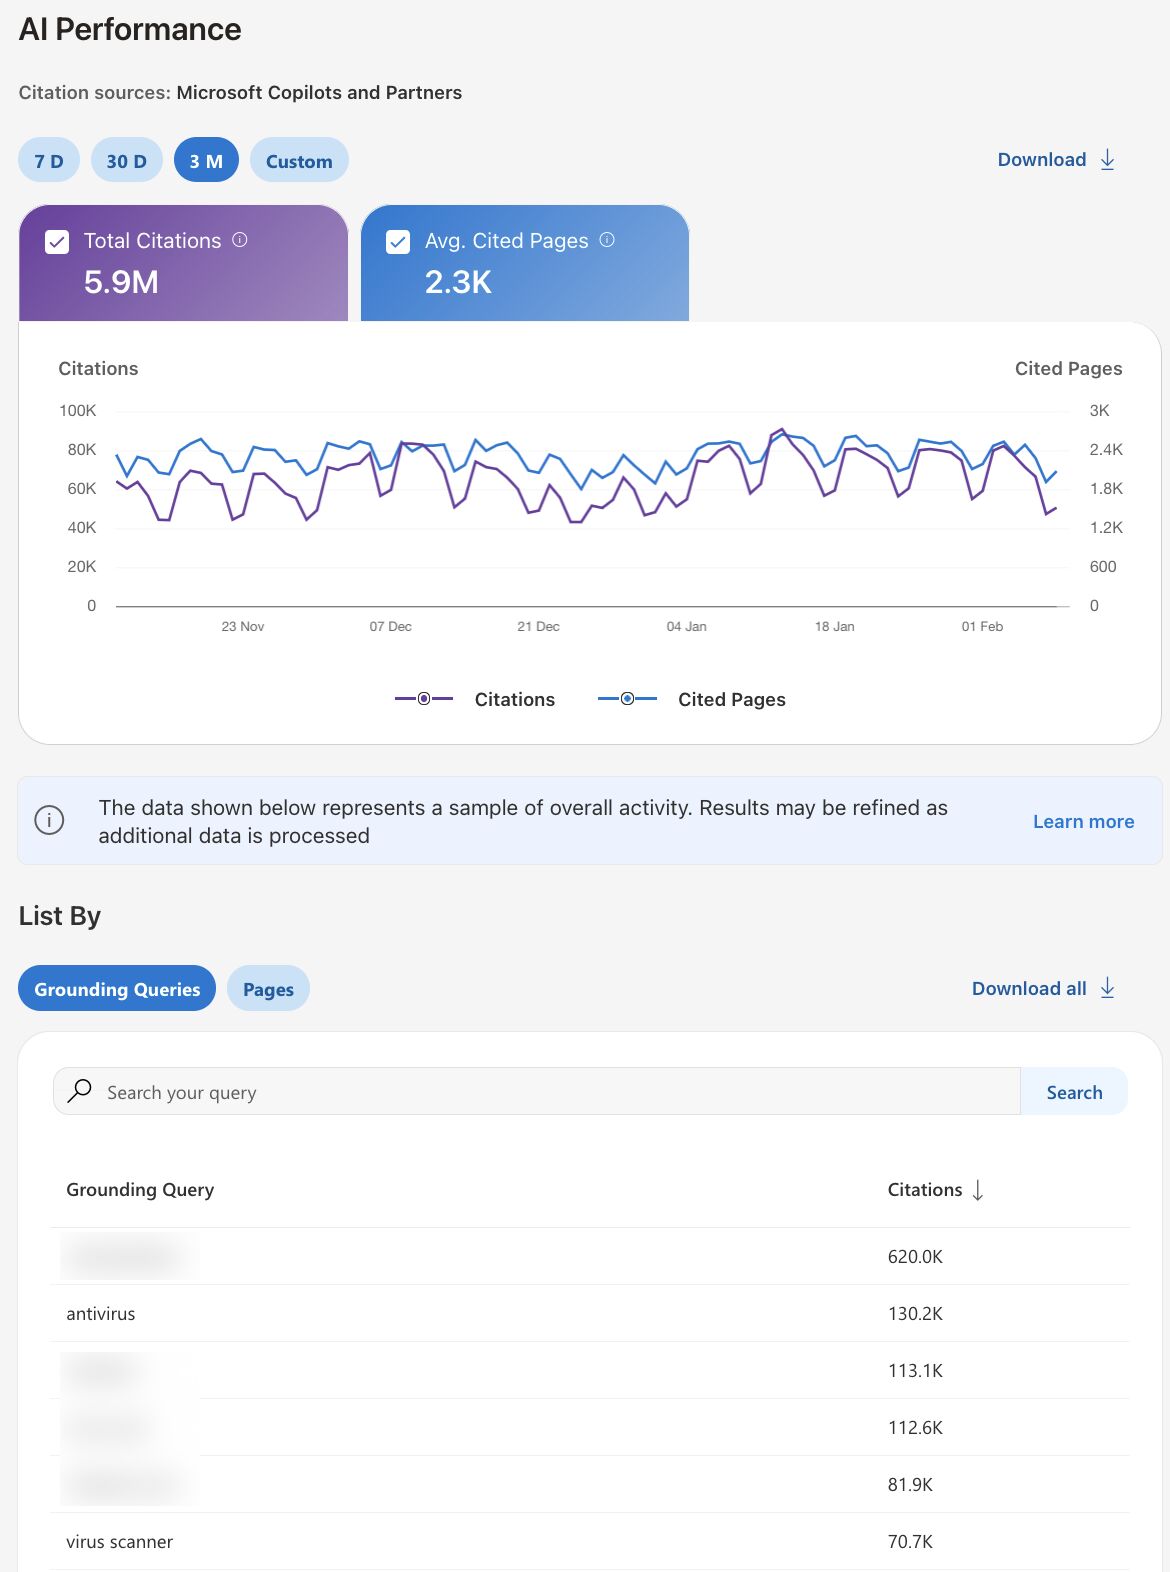Screen dimensions: 1170x1572
Task: Uncheck the Total Citations checkbox
Action: click(x=58, y=242)
